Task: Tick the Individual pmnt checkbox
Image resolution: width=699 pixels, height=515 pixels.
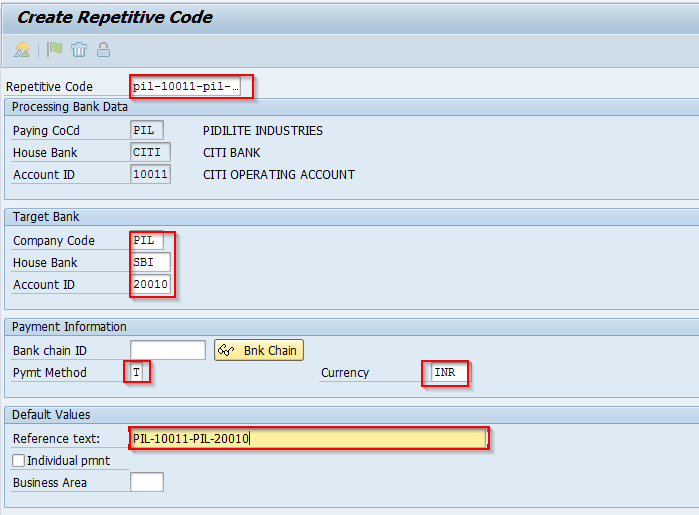Action: coord(18,461)
